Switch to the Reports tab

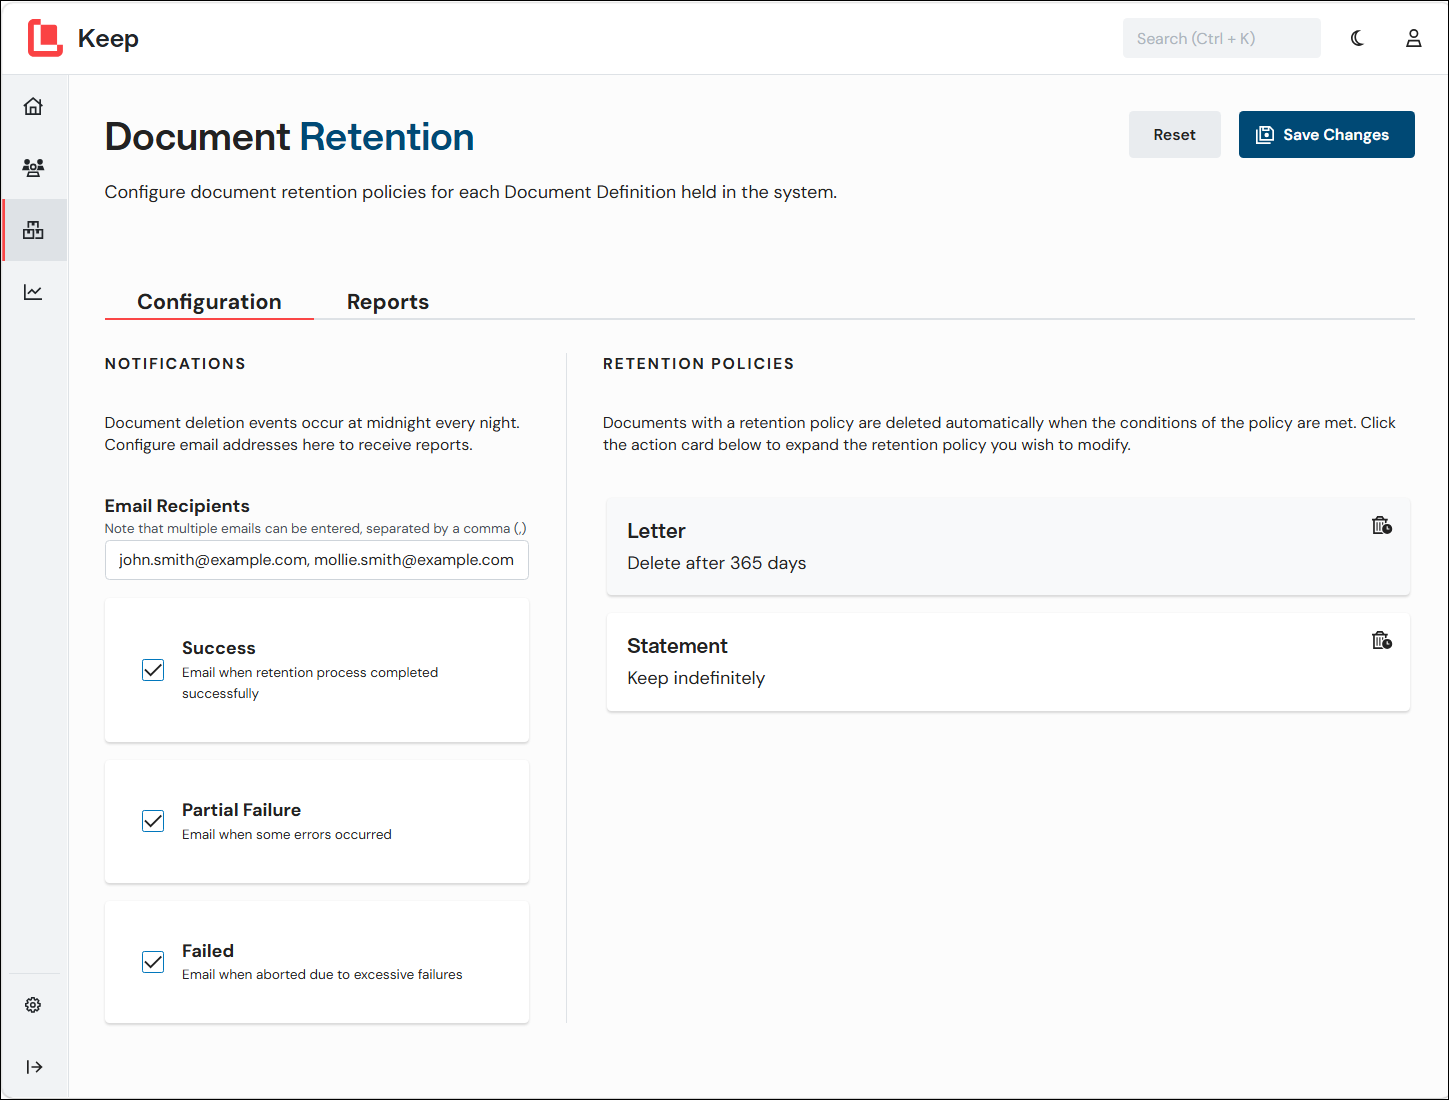[388, 302]
